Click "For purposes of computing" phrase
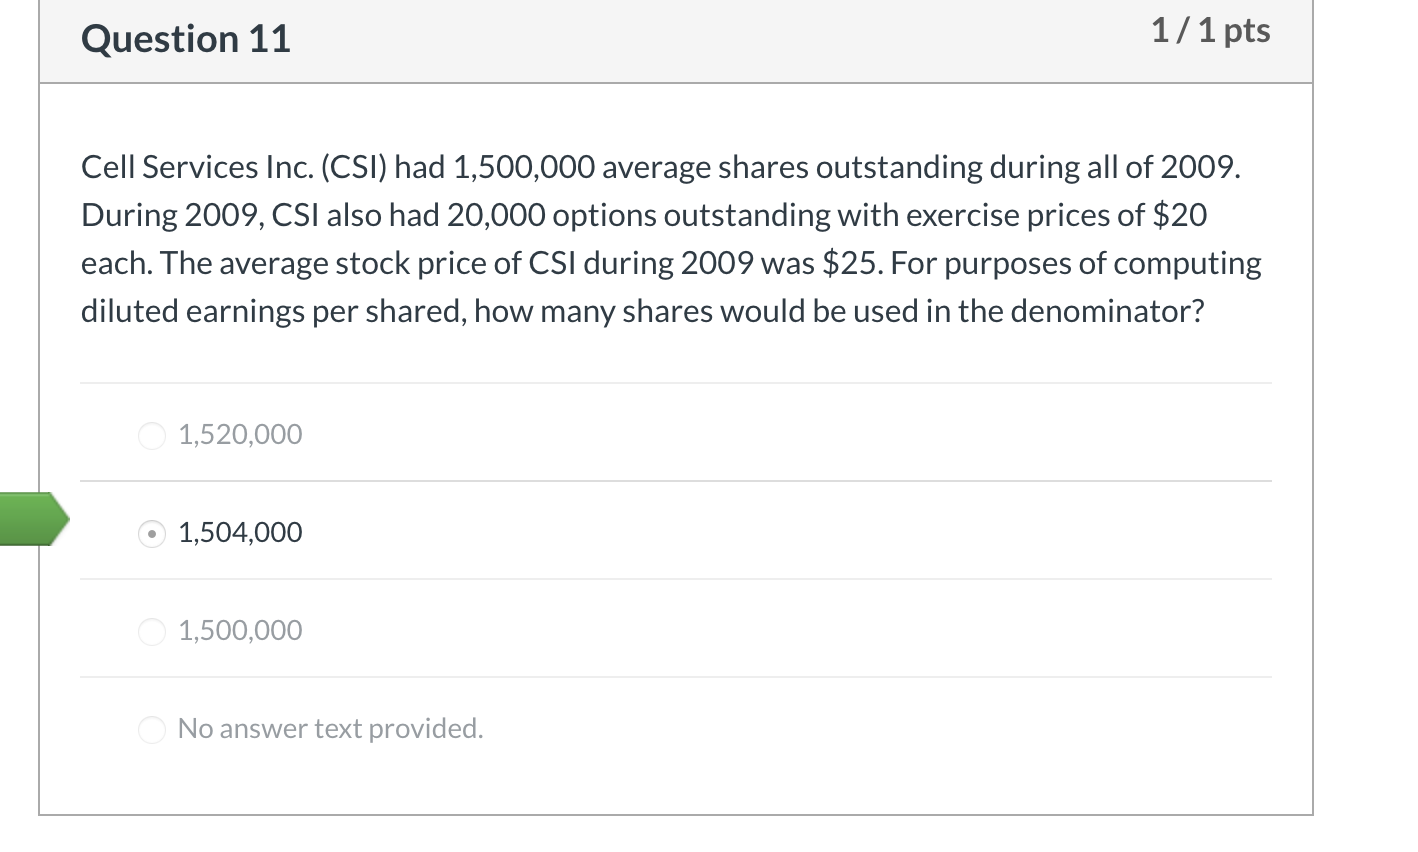This screenshot has width=1418, height=852. (x=1076, y=264)
